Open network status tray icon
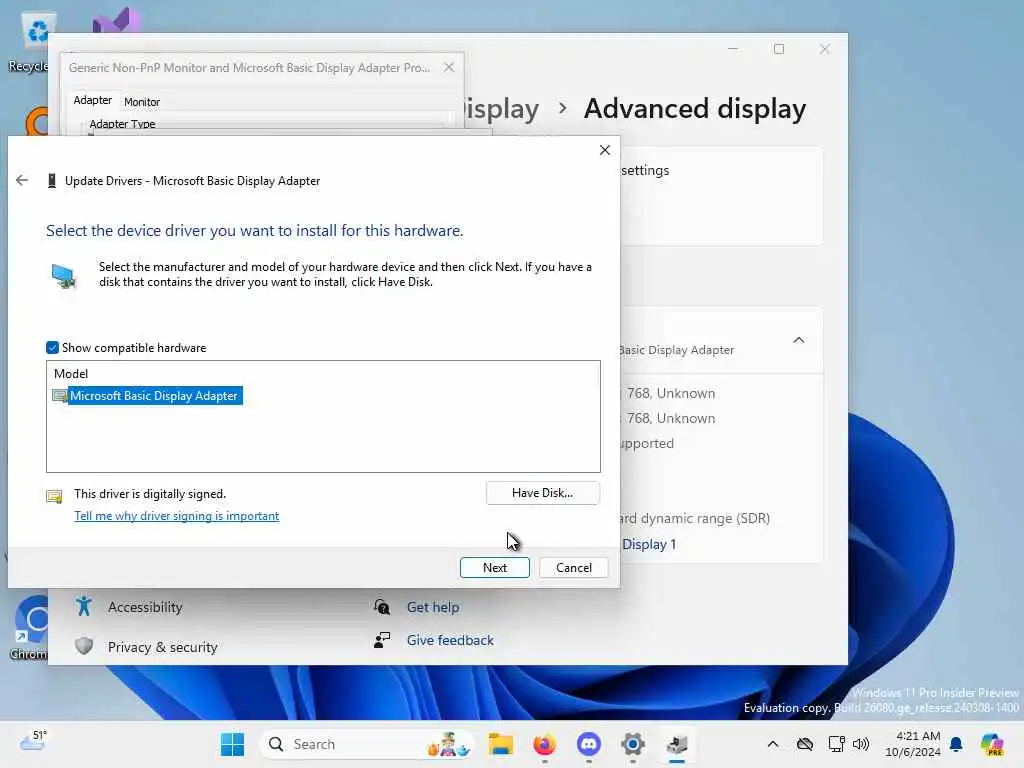The height and width of the screenshot is (768, 1024). click(836, 744)
